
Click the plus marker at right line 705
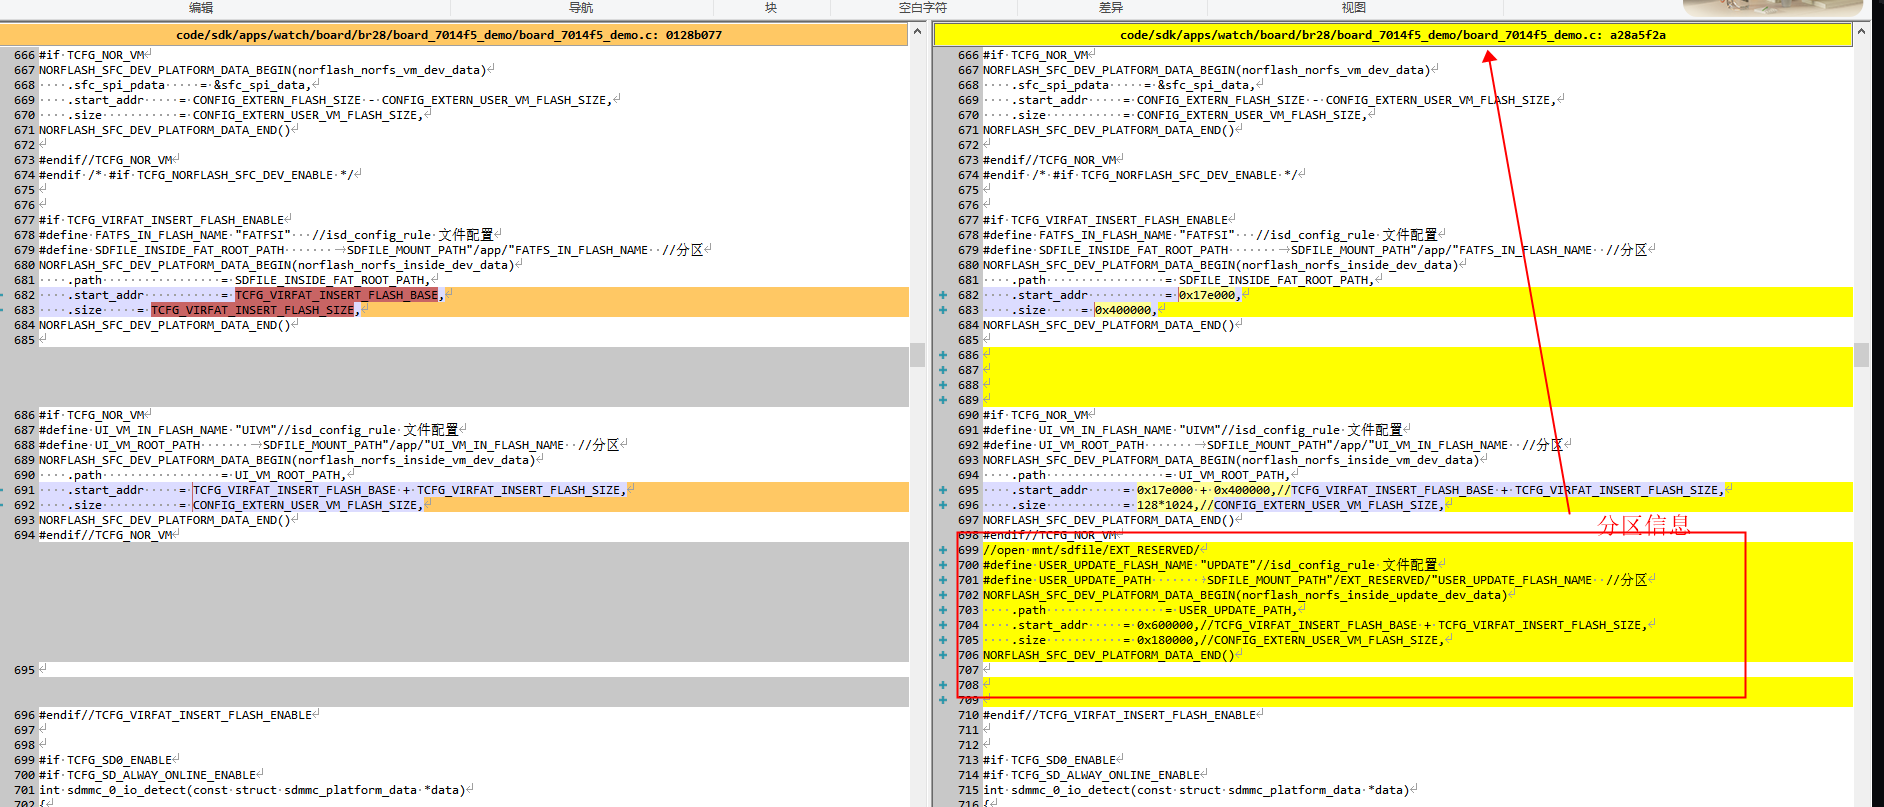pos(943,640)
